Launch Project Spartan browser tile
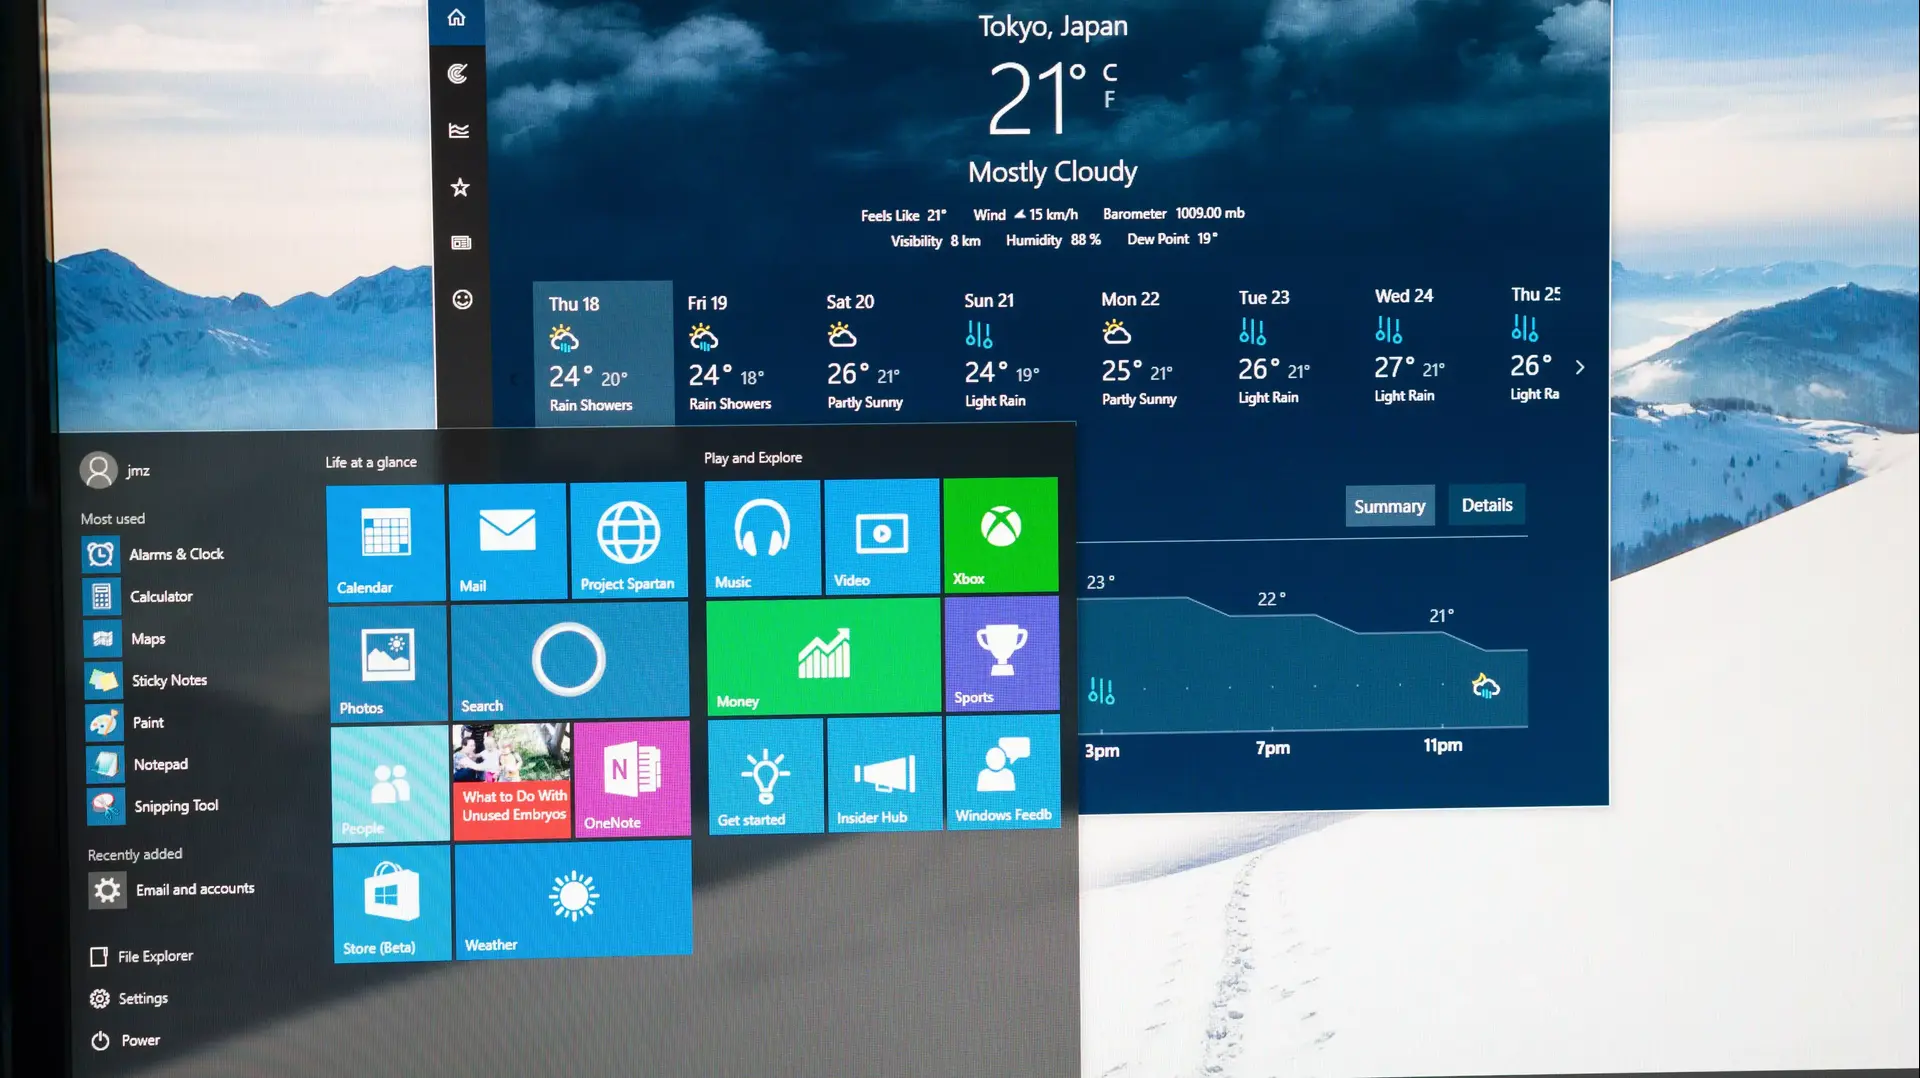This screenshot has height=1078, width=1920. 629,540
